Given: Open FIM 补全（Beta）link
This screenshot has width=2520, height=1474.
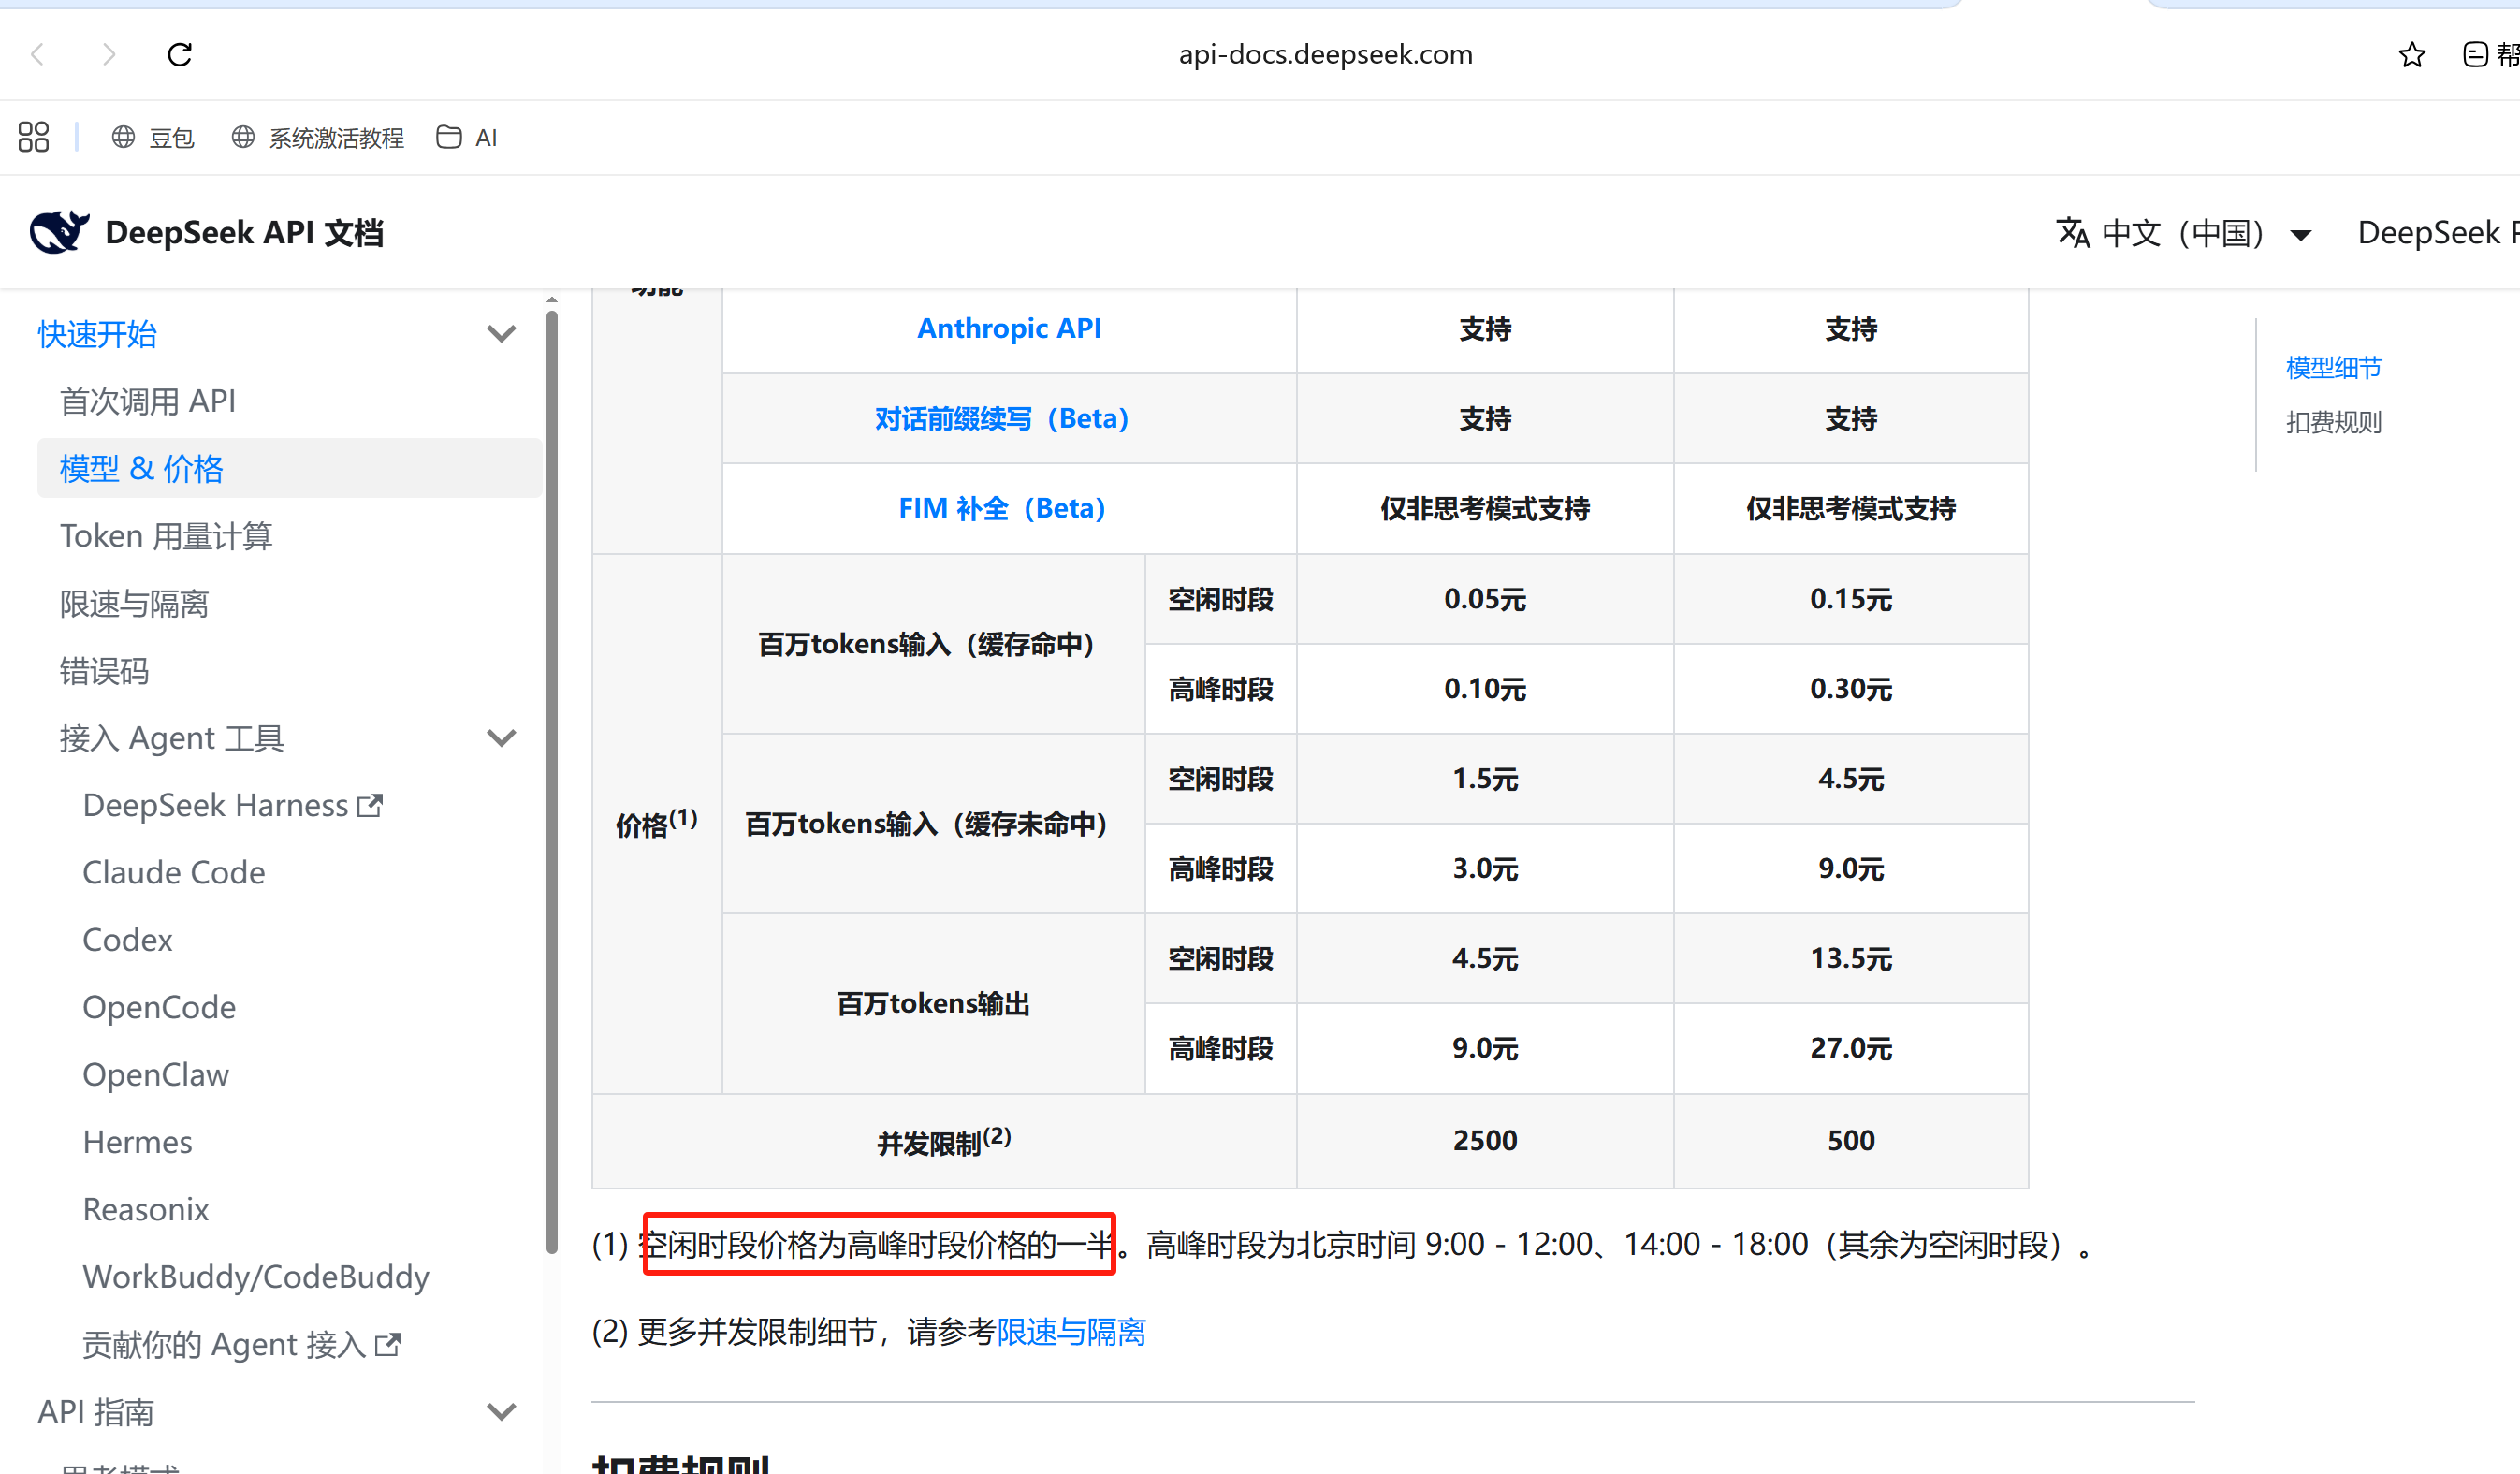Looking at the screenshot, I should [1001, 508].
